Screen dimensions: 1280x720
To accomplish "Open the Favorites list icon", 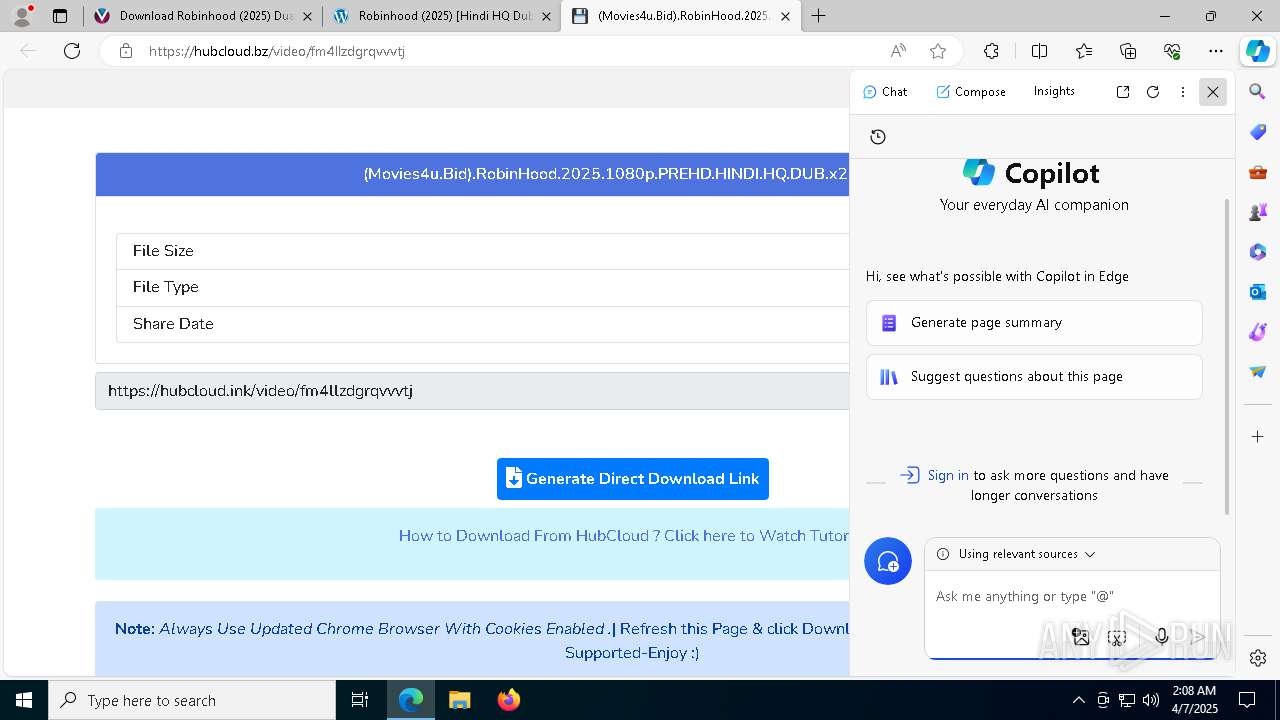I will [1084, 51].
